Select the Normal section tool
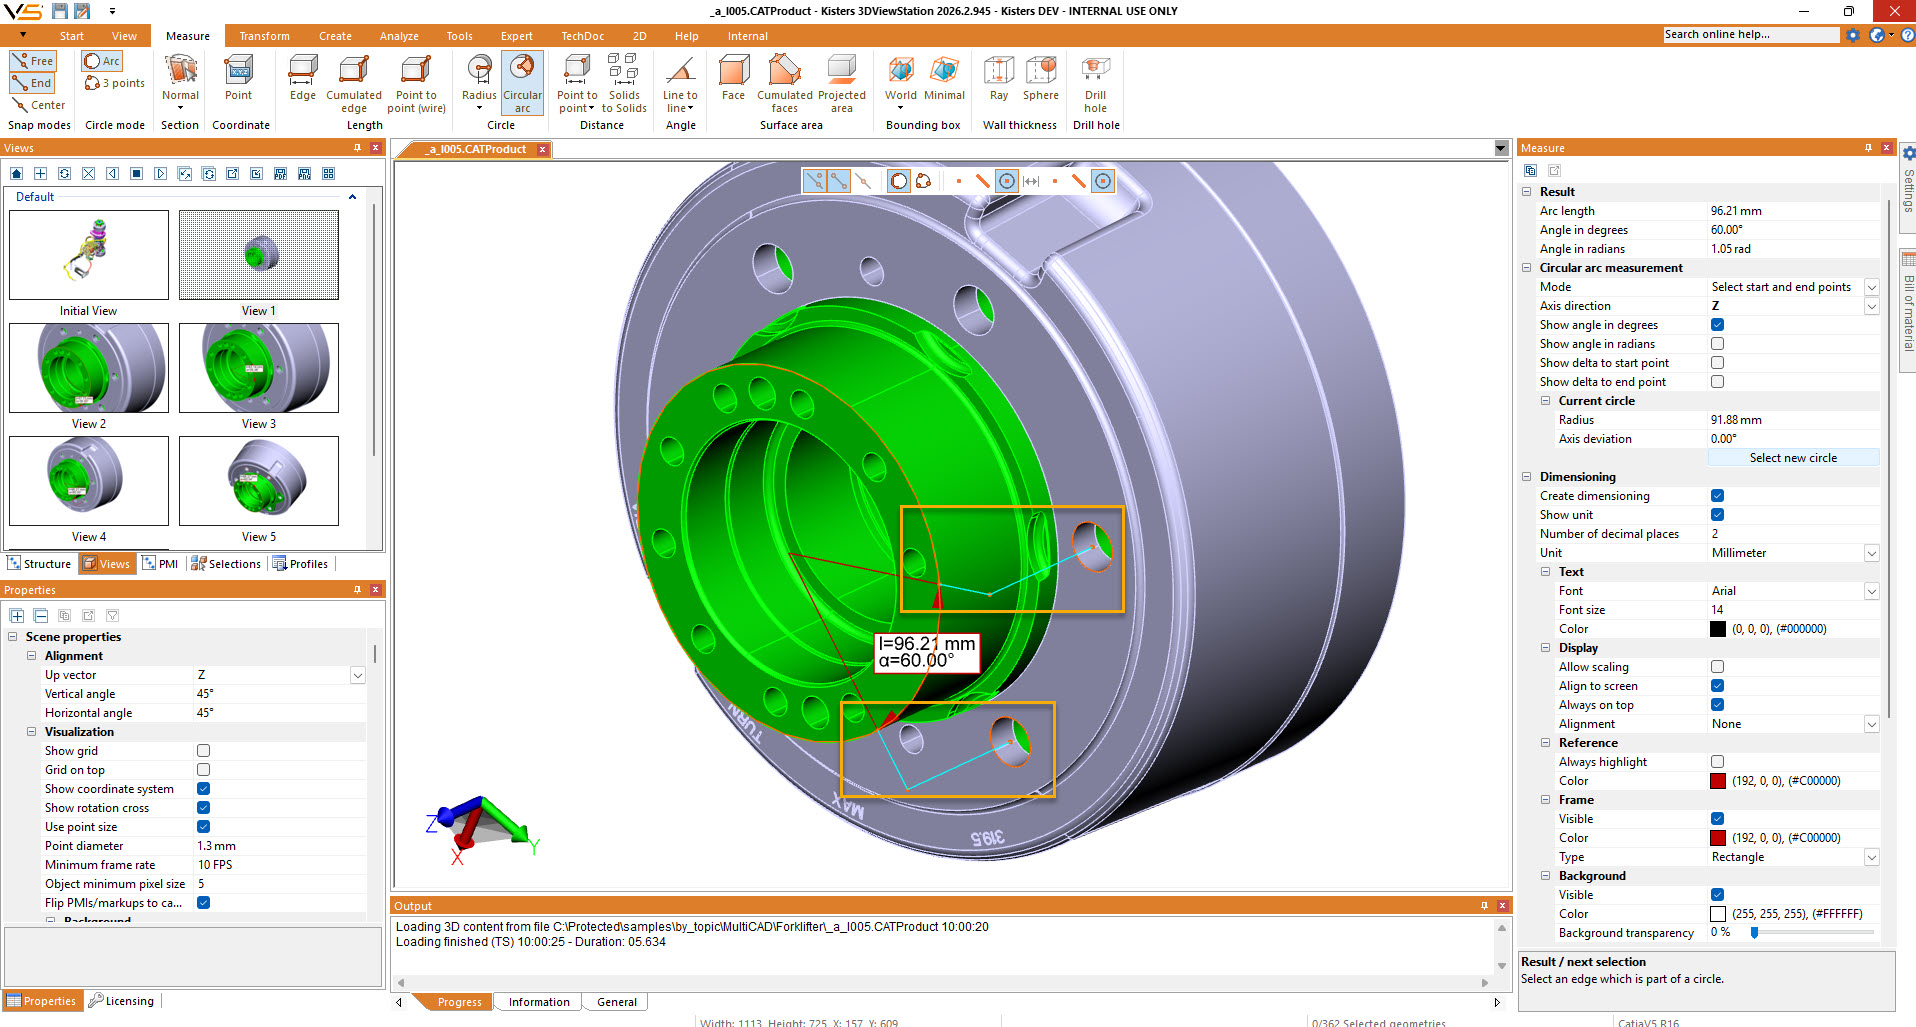 (180, 83)
